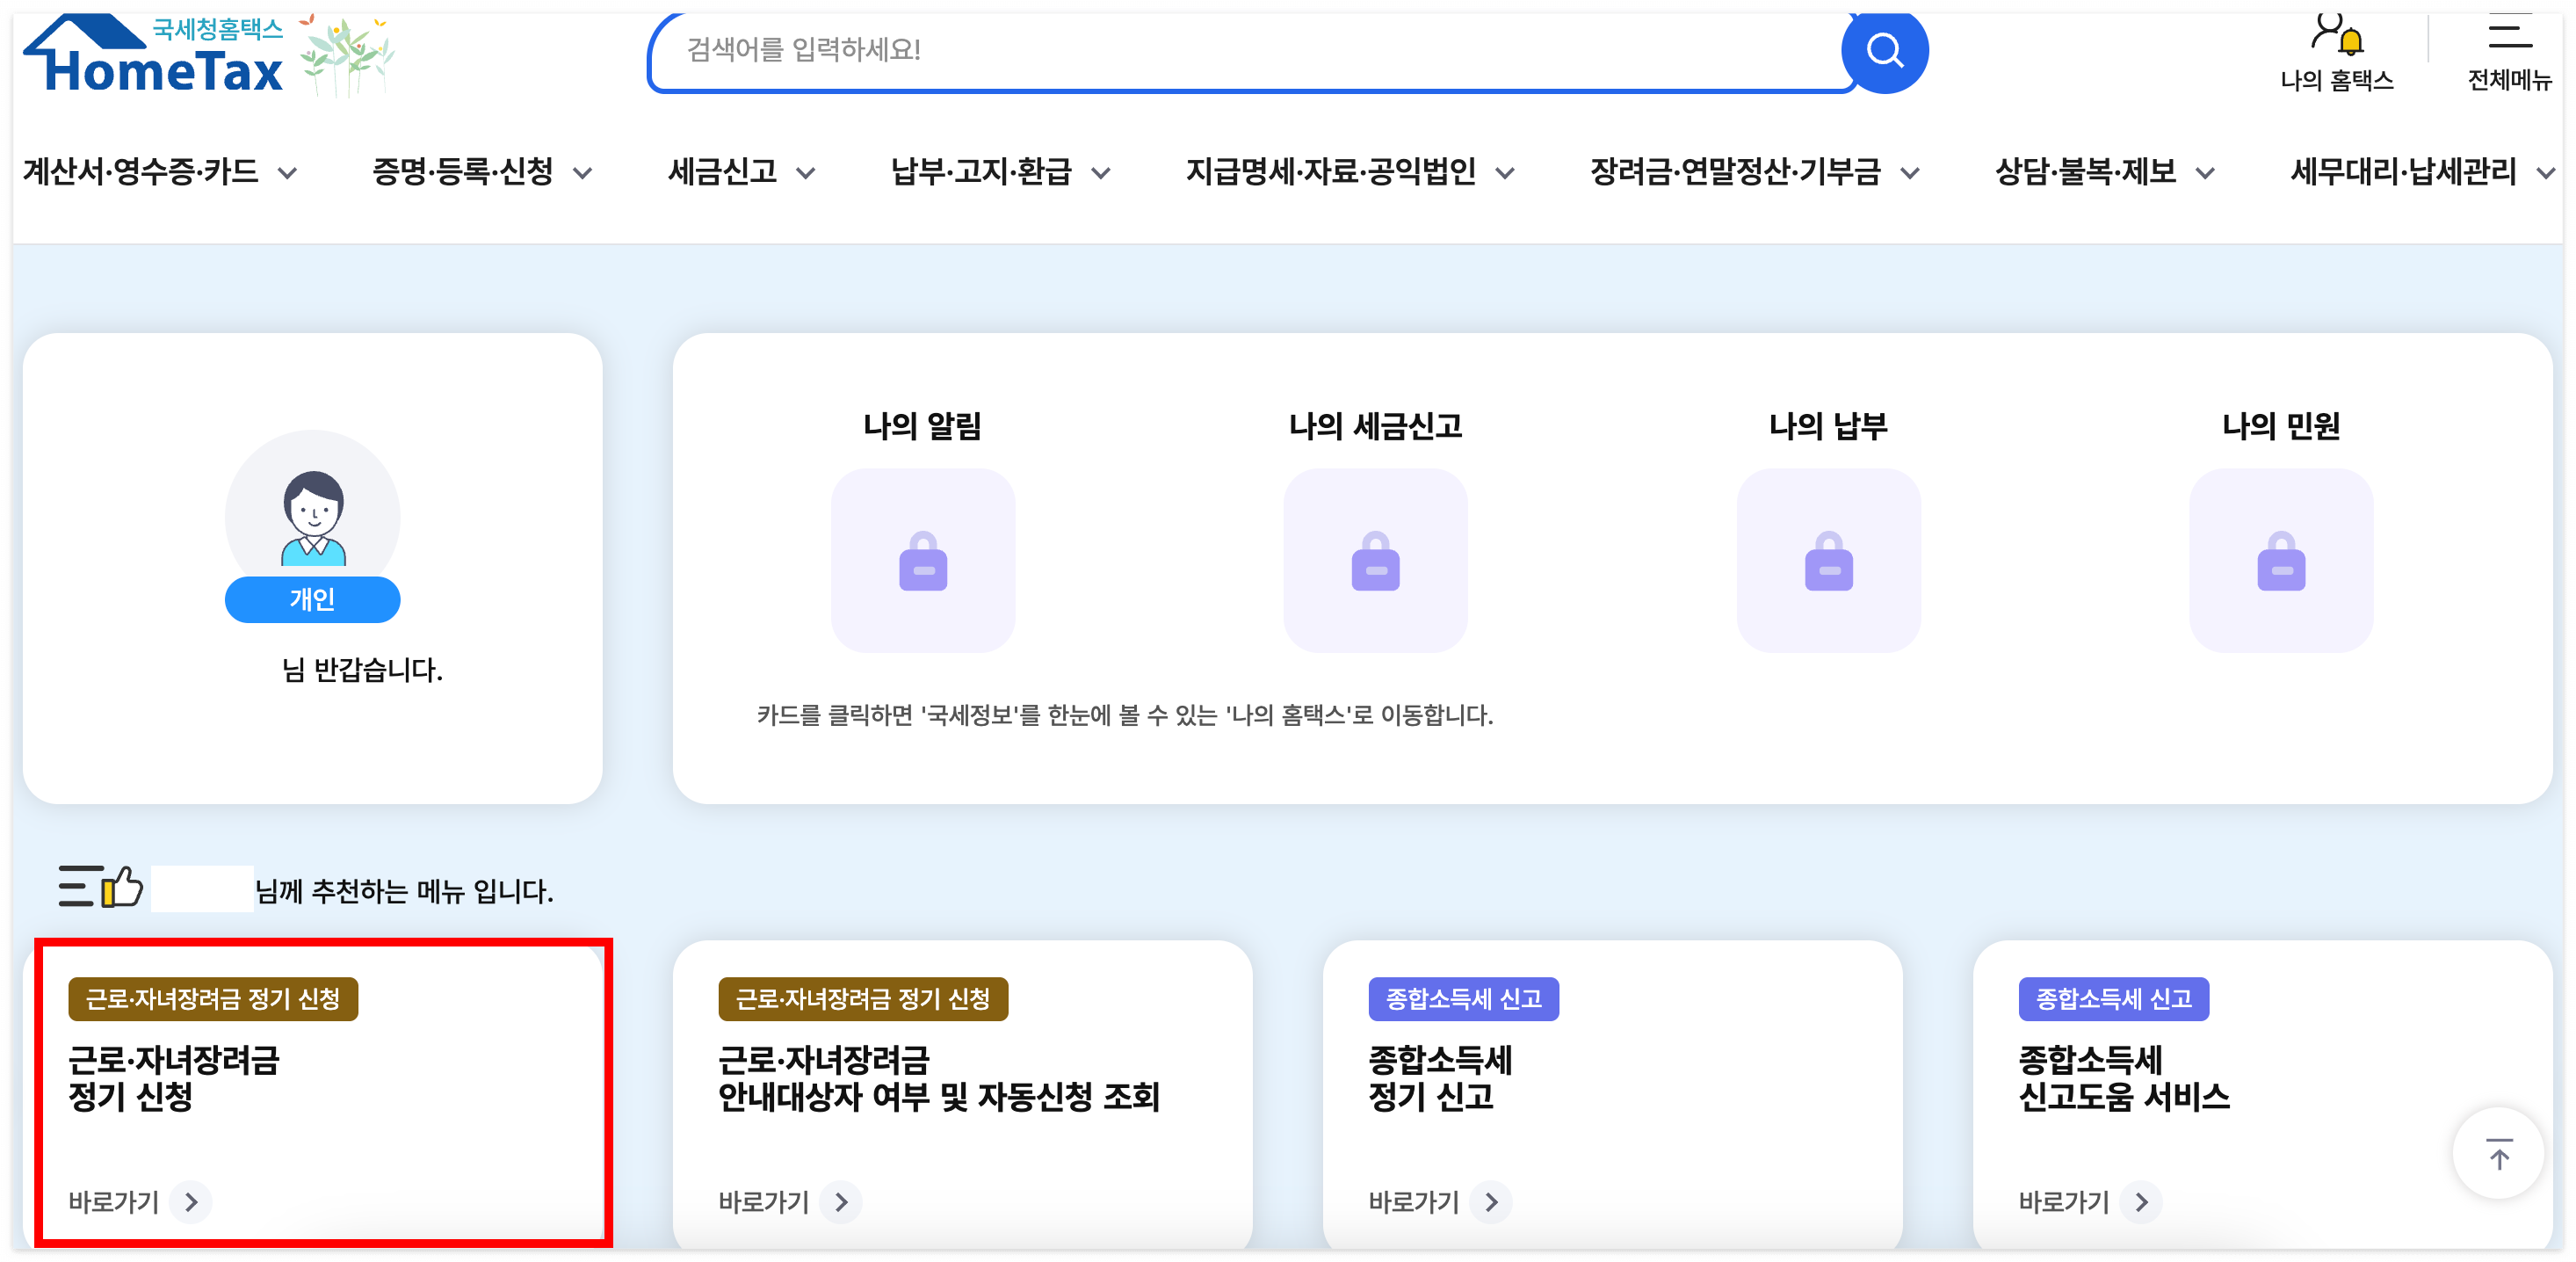Click the 나의 홈택스 label text
The image size is (2576, 1262).
pos(2336,80)
